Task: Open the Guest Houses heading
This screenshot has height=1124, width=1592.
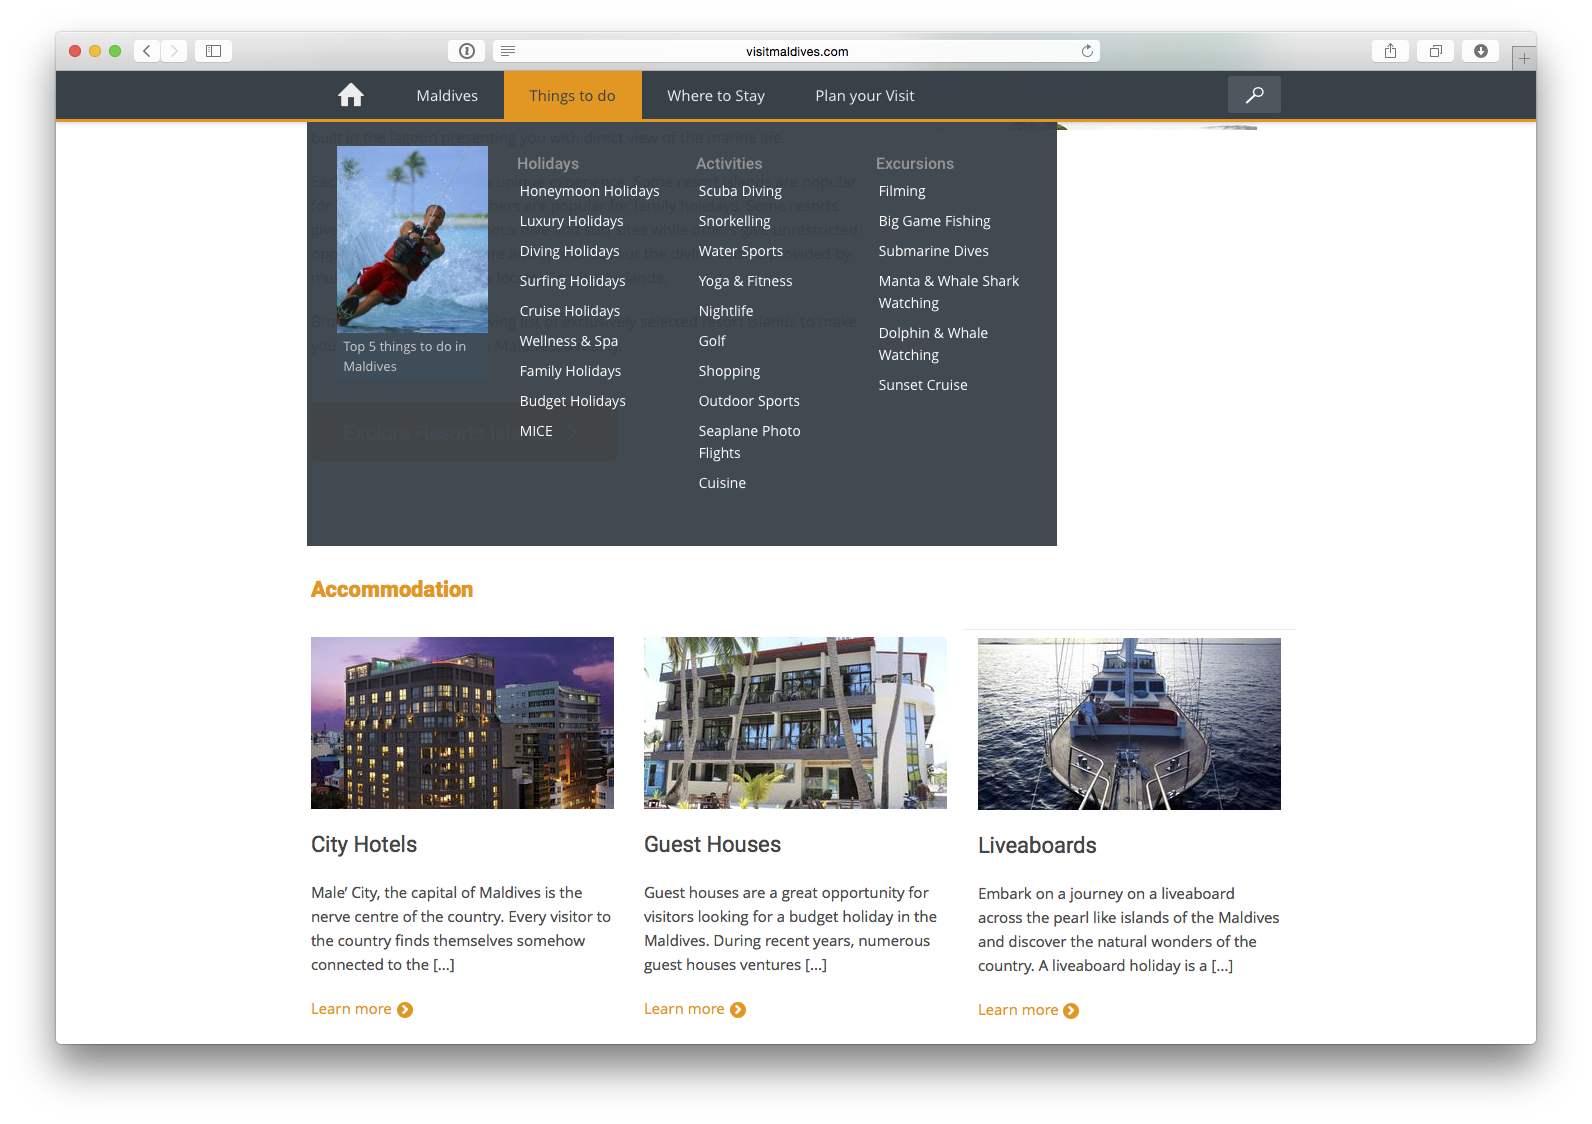Action: coord(712,844)
